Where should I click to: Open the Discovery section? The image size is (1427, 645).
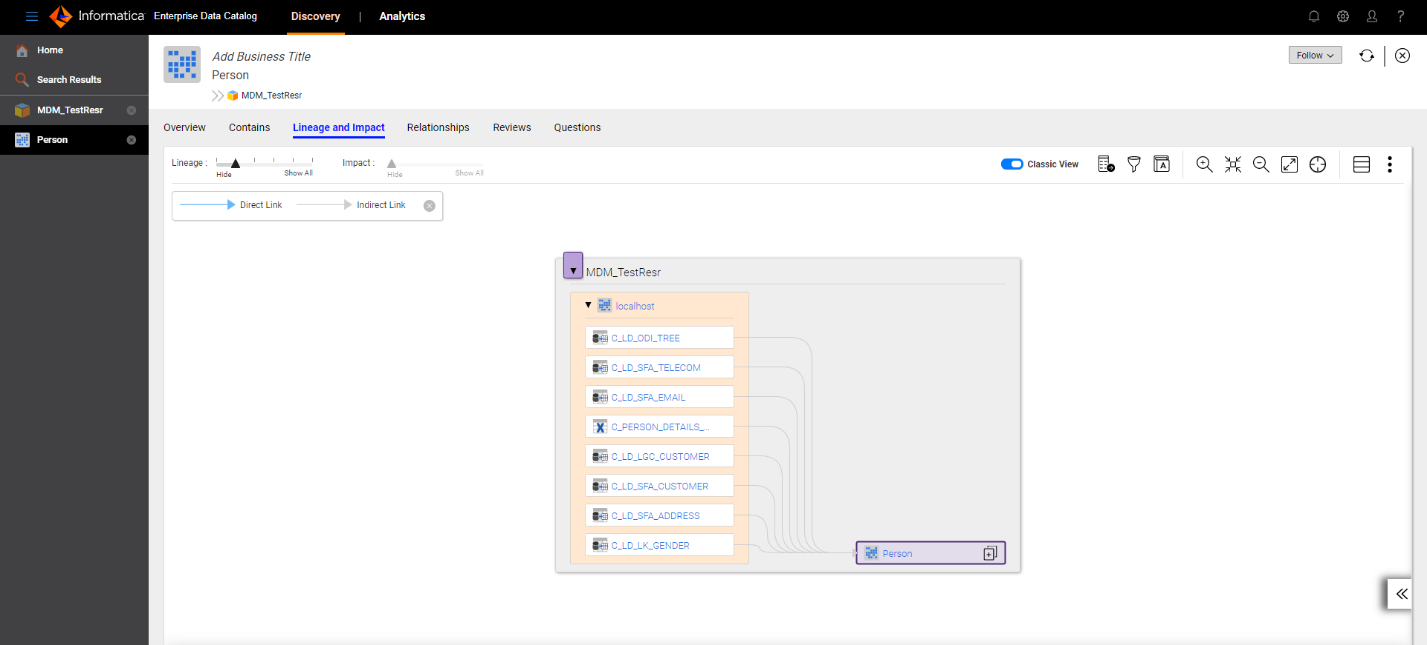315,16
